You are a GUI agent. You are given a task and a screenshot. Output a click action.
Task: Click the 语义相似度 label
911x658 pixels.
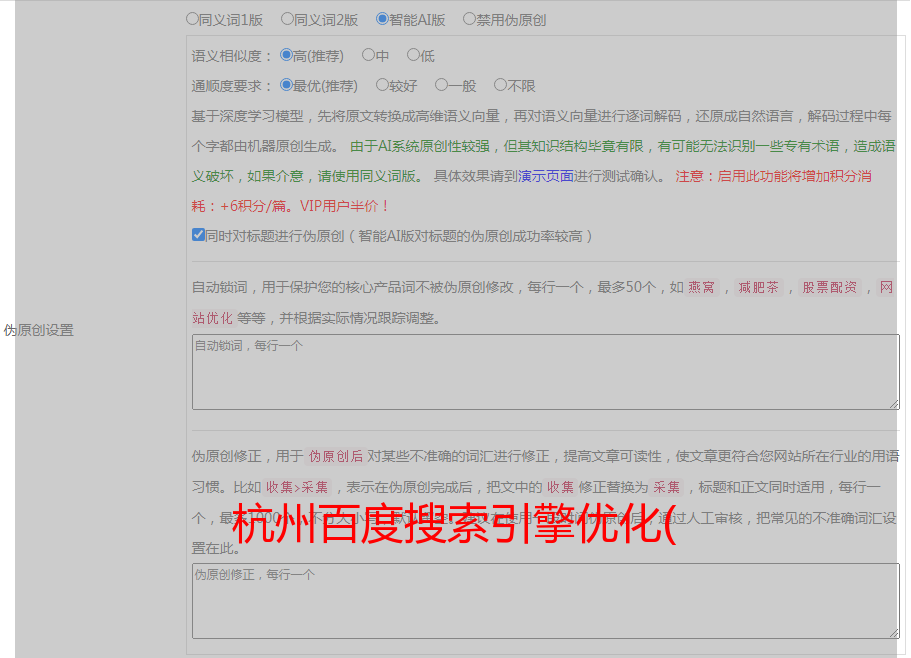point(232,56)
